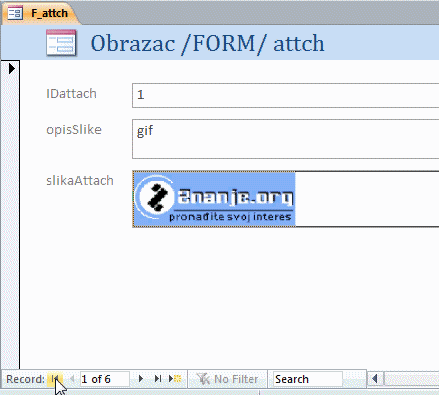Screen dimensions: 439x395
Task: Select the slikaAttach attachment image
Action: [214, 199]
